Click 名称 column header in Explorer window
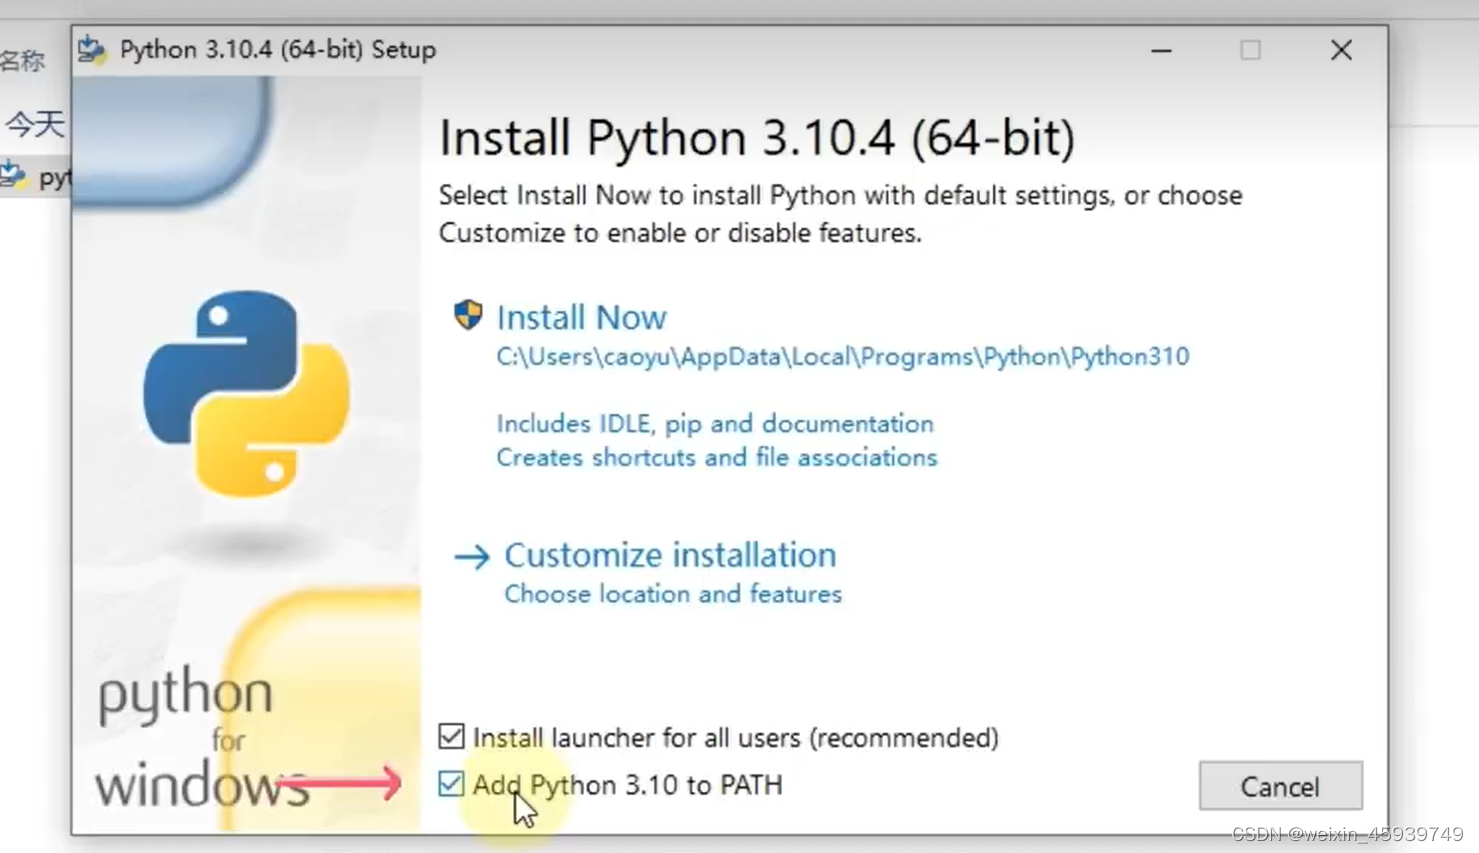1479x853 pixels. click(23, 60)
